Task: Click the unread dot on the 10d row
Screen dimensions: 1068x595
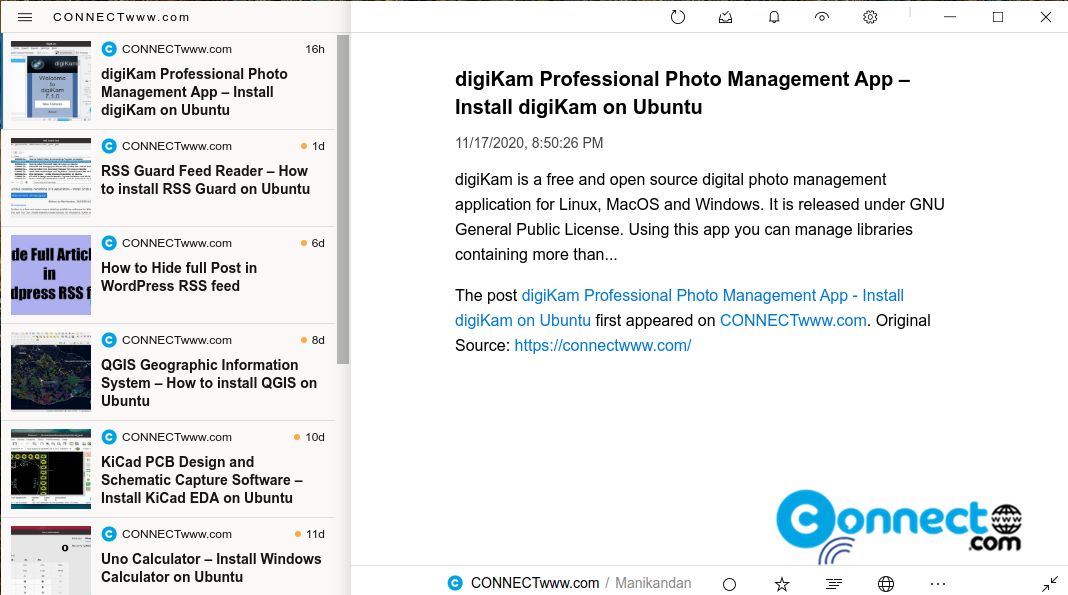Action: [297, 437]
